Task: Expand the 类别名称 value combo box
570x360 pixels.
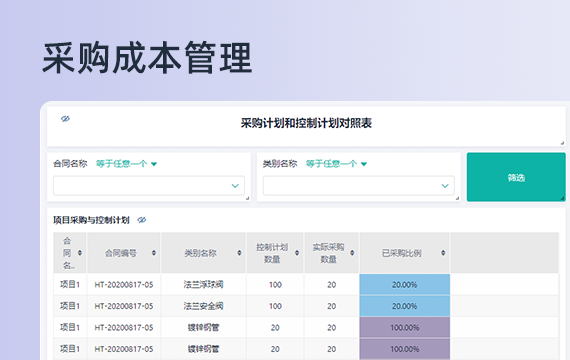Action: (x=359, y=186)
